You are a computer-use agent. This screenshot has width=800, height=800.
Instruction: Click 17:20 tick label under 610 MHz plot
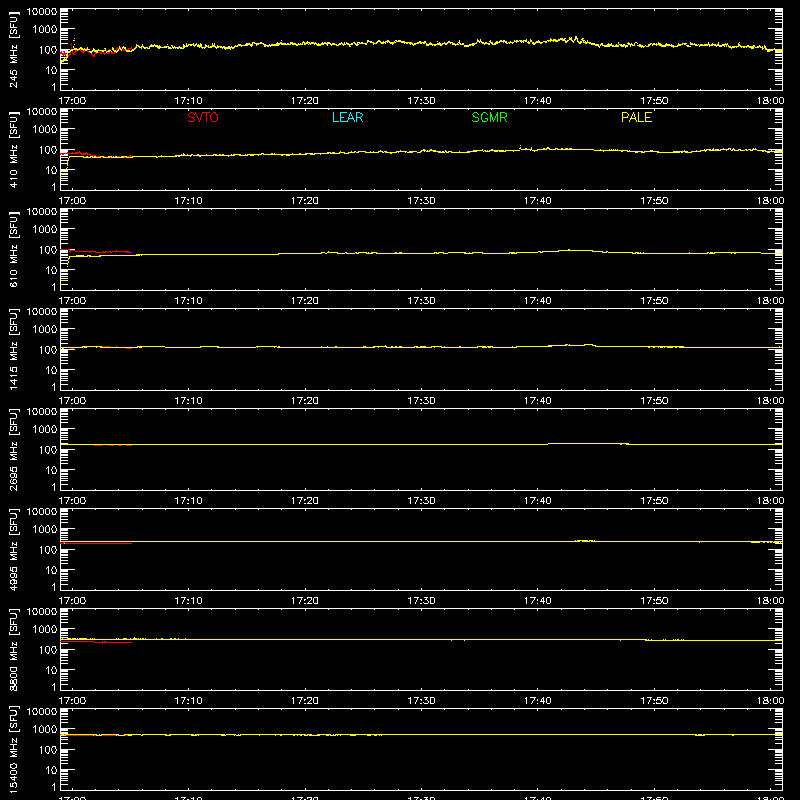click(305, 301)
